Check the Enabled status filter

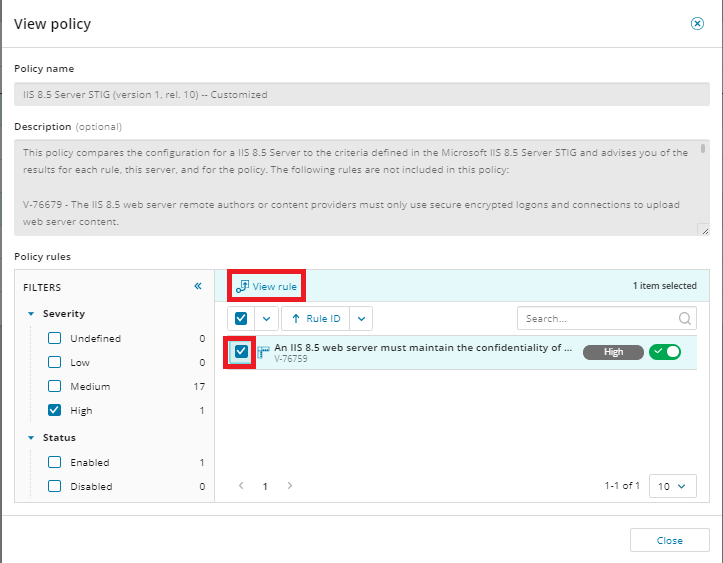point(56,463)
